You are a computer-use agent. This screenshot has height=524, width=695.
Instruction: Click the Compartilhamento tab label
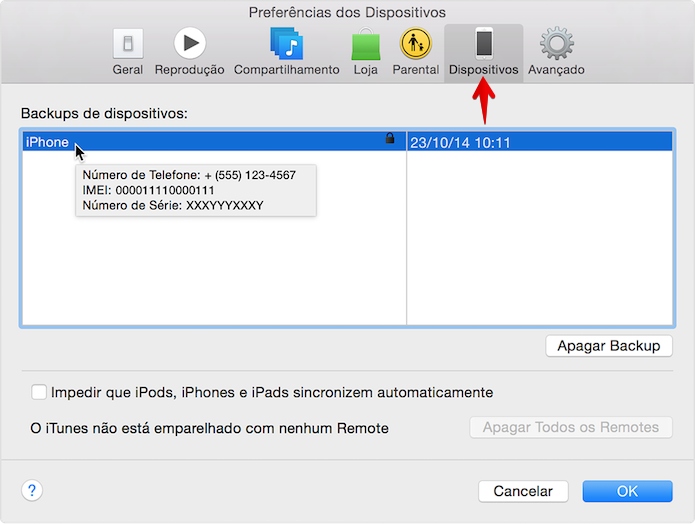[287, 70]
